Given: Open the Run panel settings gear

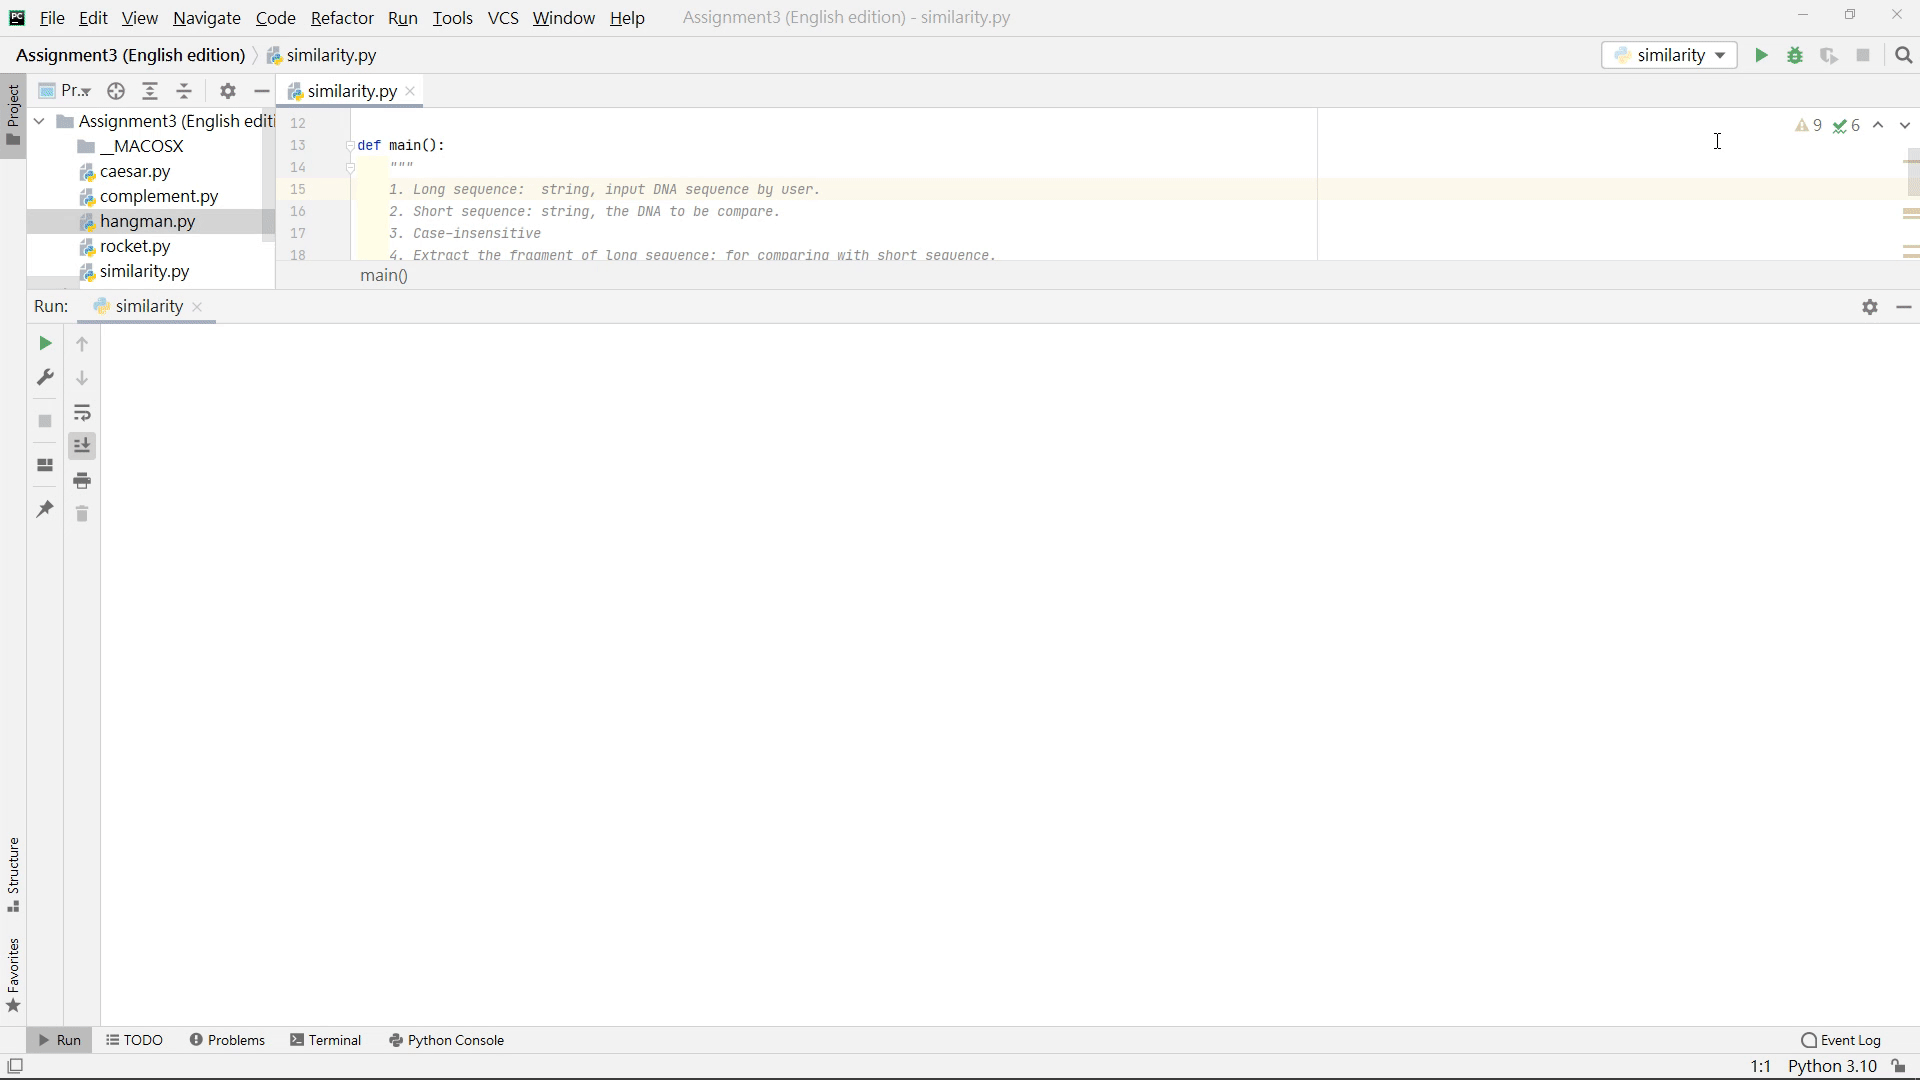Looking at the screenshot, I should pyautogui.click(x=1870, y=307).
